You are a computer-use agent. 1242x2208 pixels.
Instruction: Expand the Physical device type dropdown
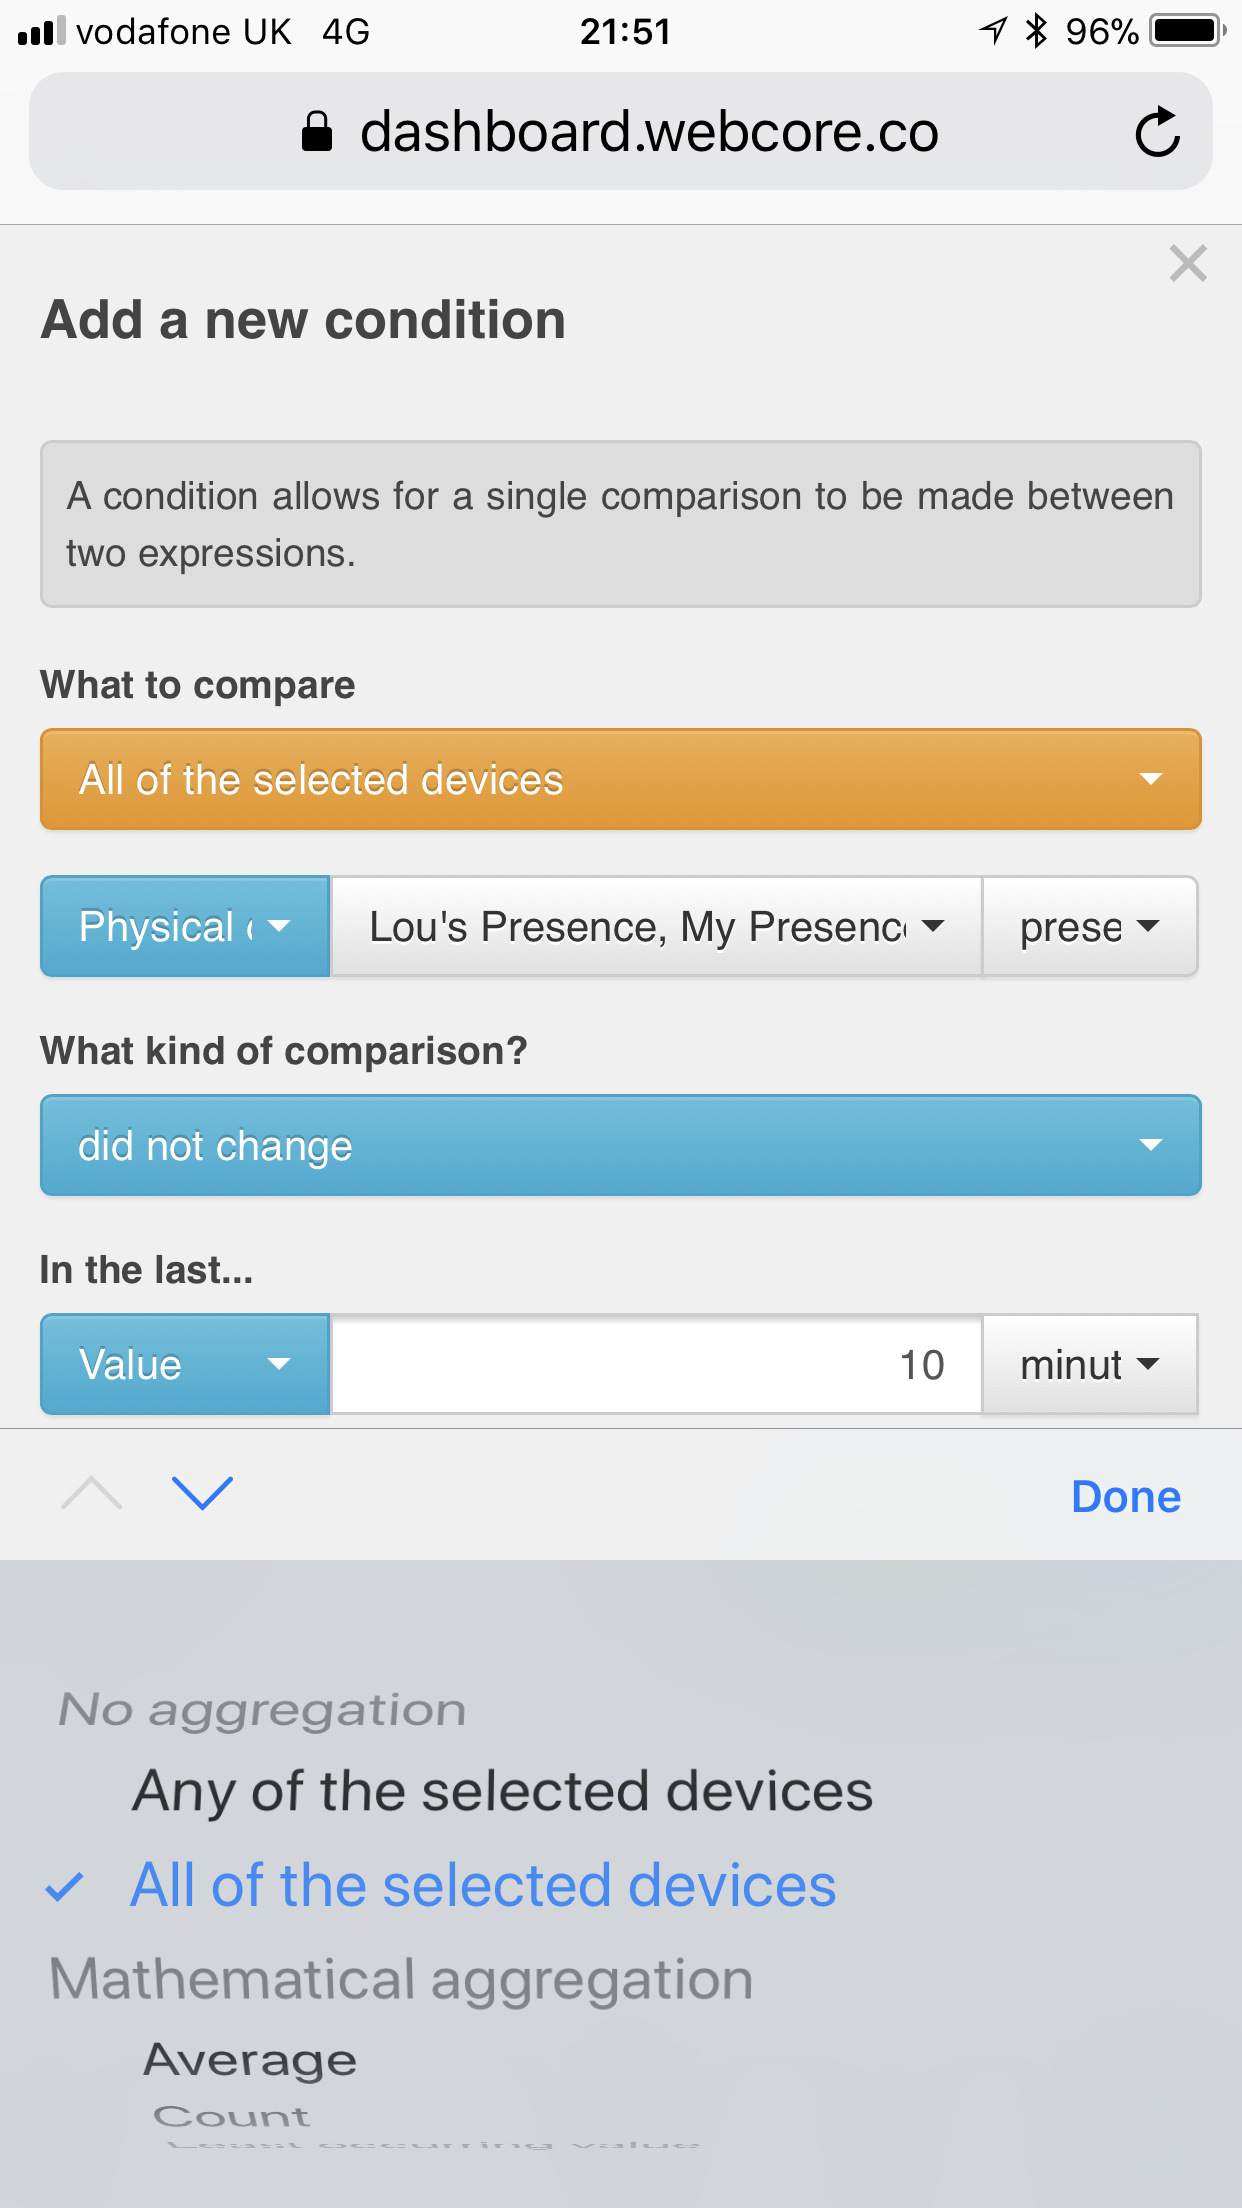185,926
